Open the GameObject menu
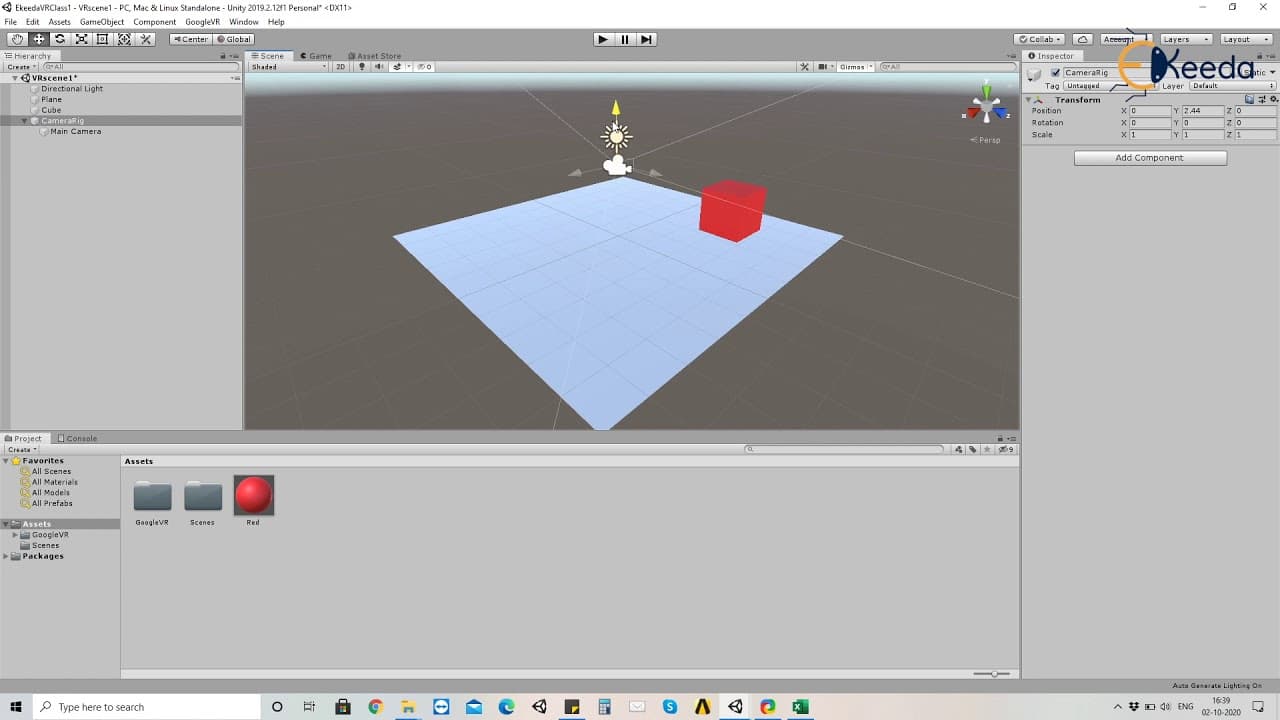This screenshot has height=720, width=1280. pyautogui.click(x=102, y=22)
